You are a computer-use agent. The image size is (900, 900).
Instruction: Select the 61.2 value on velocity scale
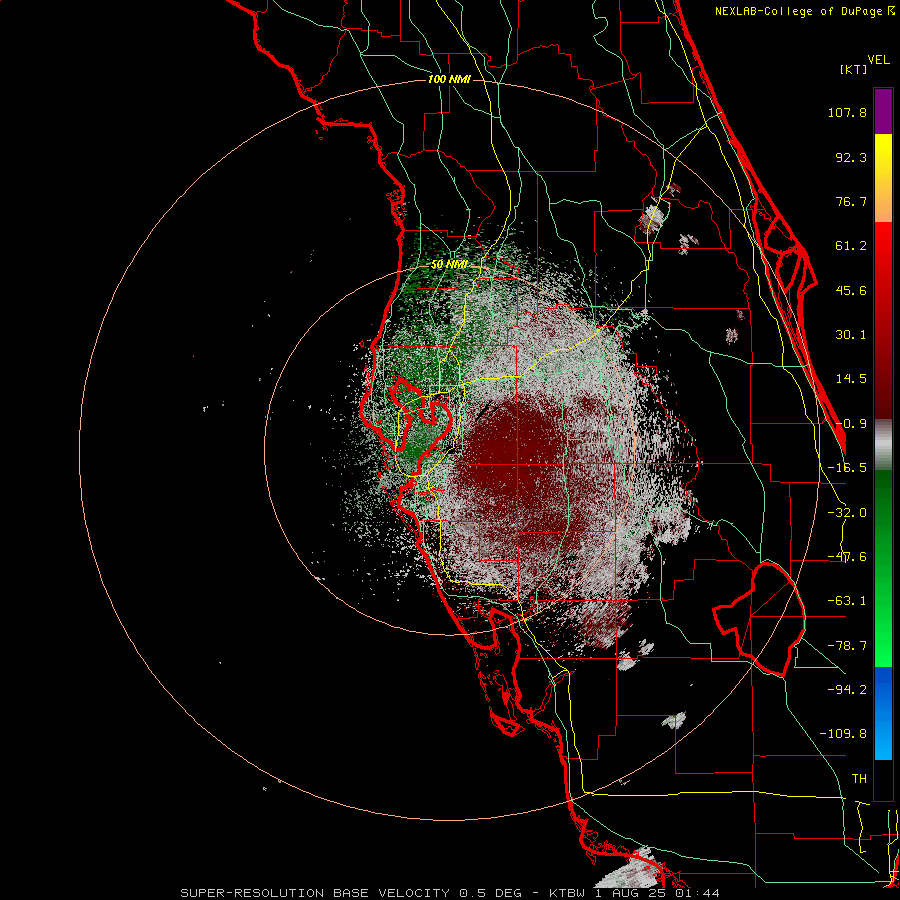851,246
